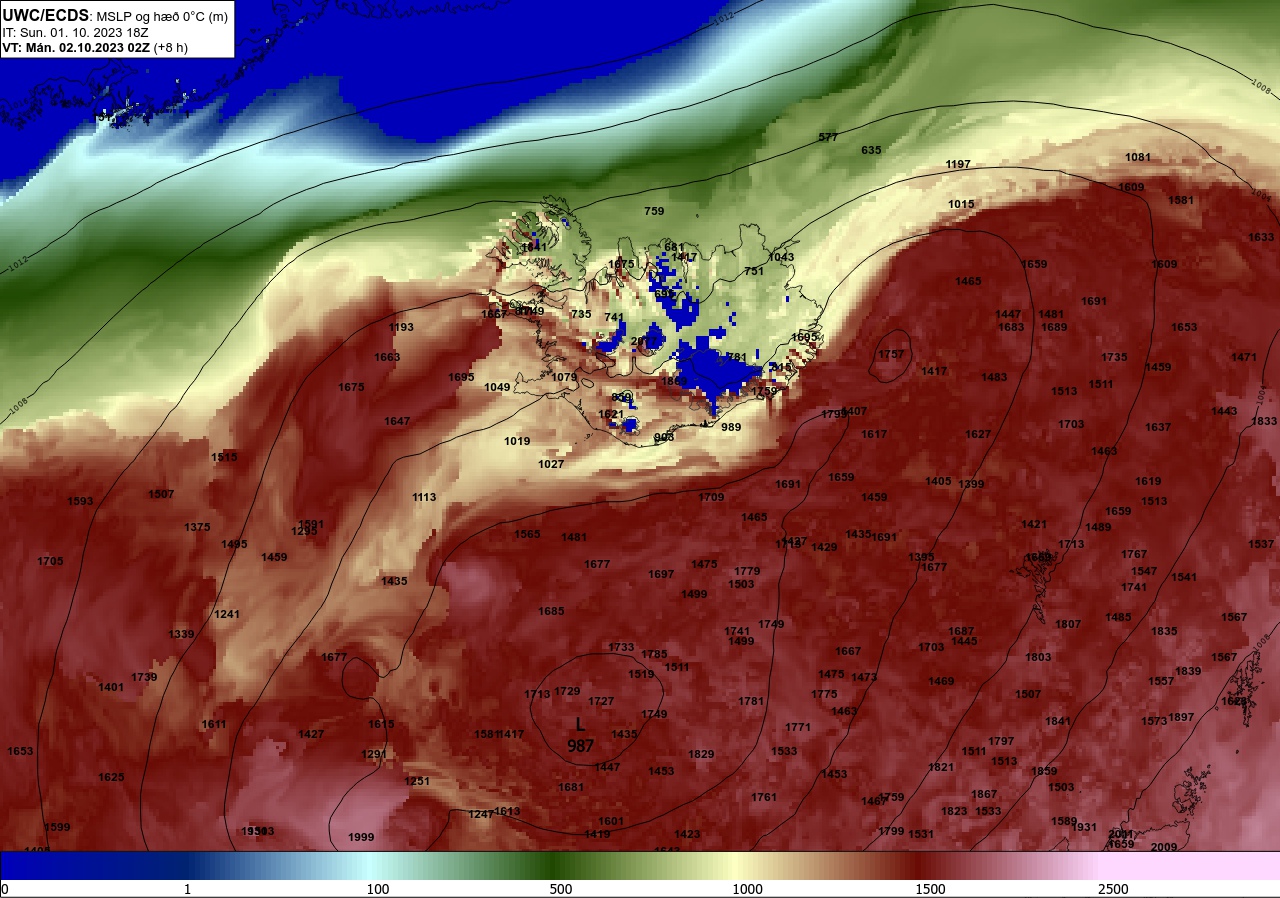Click the 1375 height value
The height and width of the screenshot is (898, 1280).
pyautogui.click(x=197, y=527)
